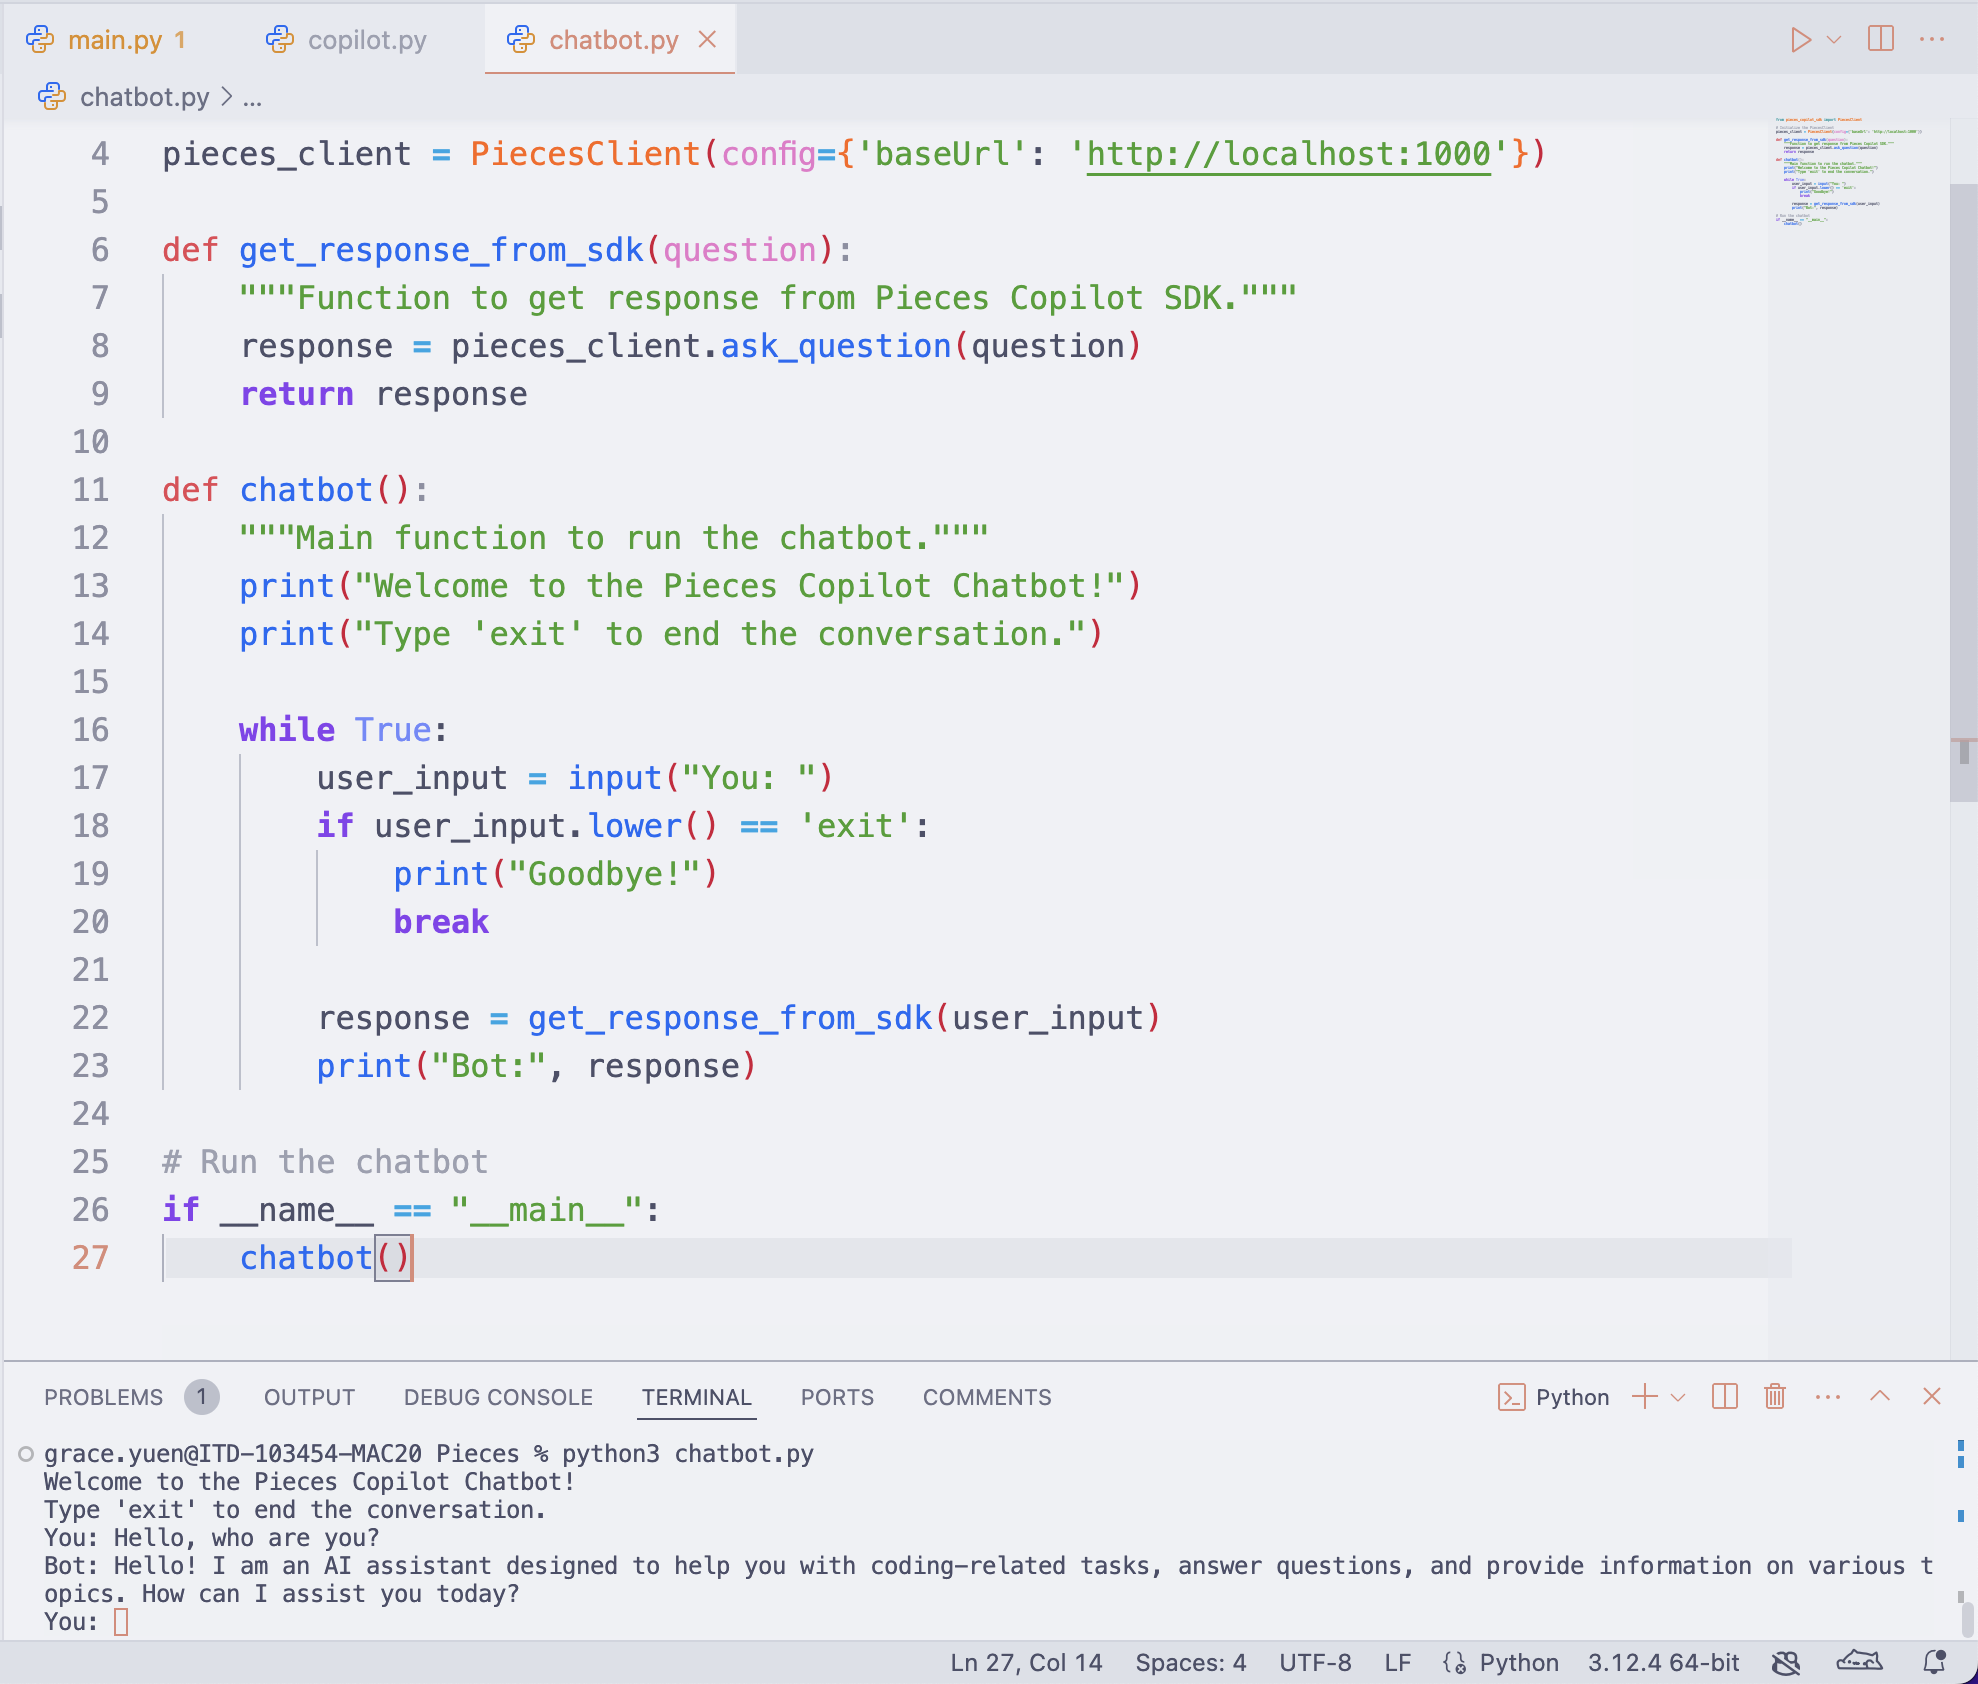Maximize panel size with up chevron

click(1880, 1397)
